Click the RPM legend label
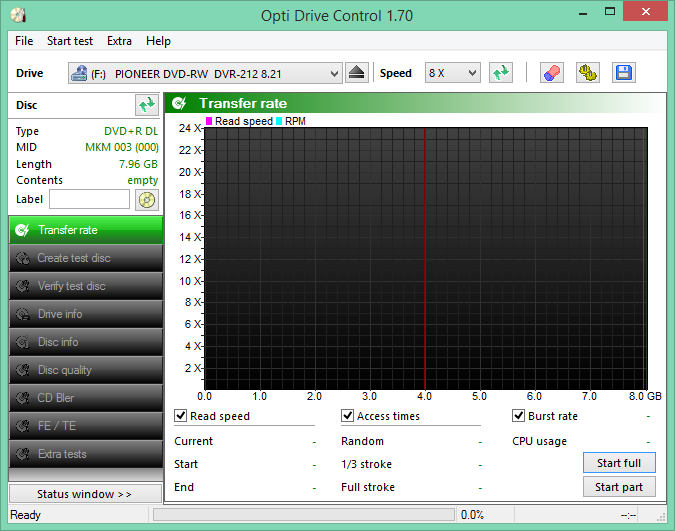Viewport: 675px width, 531px height. (295, 121)
